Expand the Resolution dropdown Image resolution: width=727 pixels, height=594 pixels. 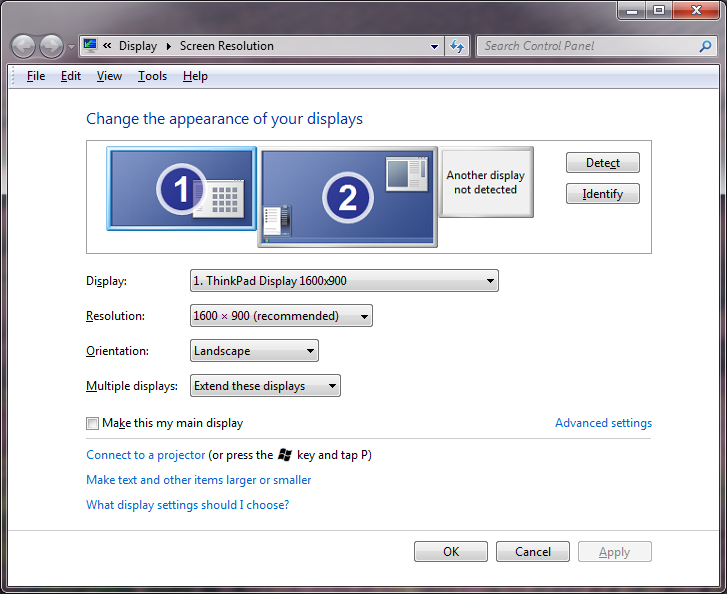click(281, 316)
